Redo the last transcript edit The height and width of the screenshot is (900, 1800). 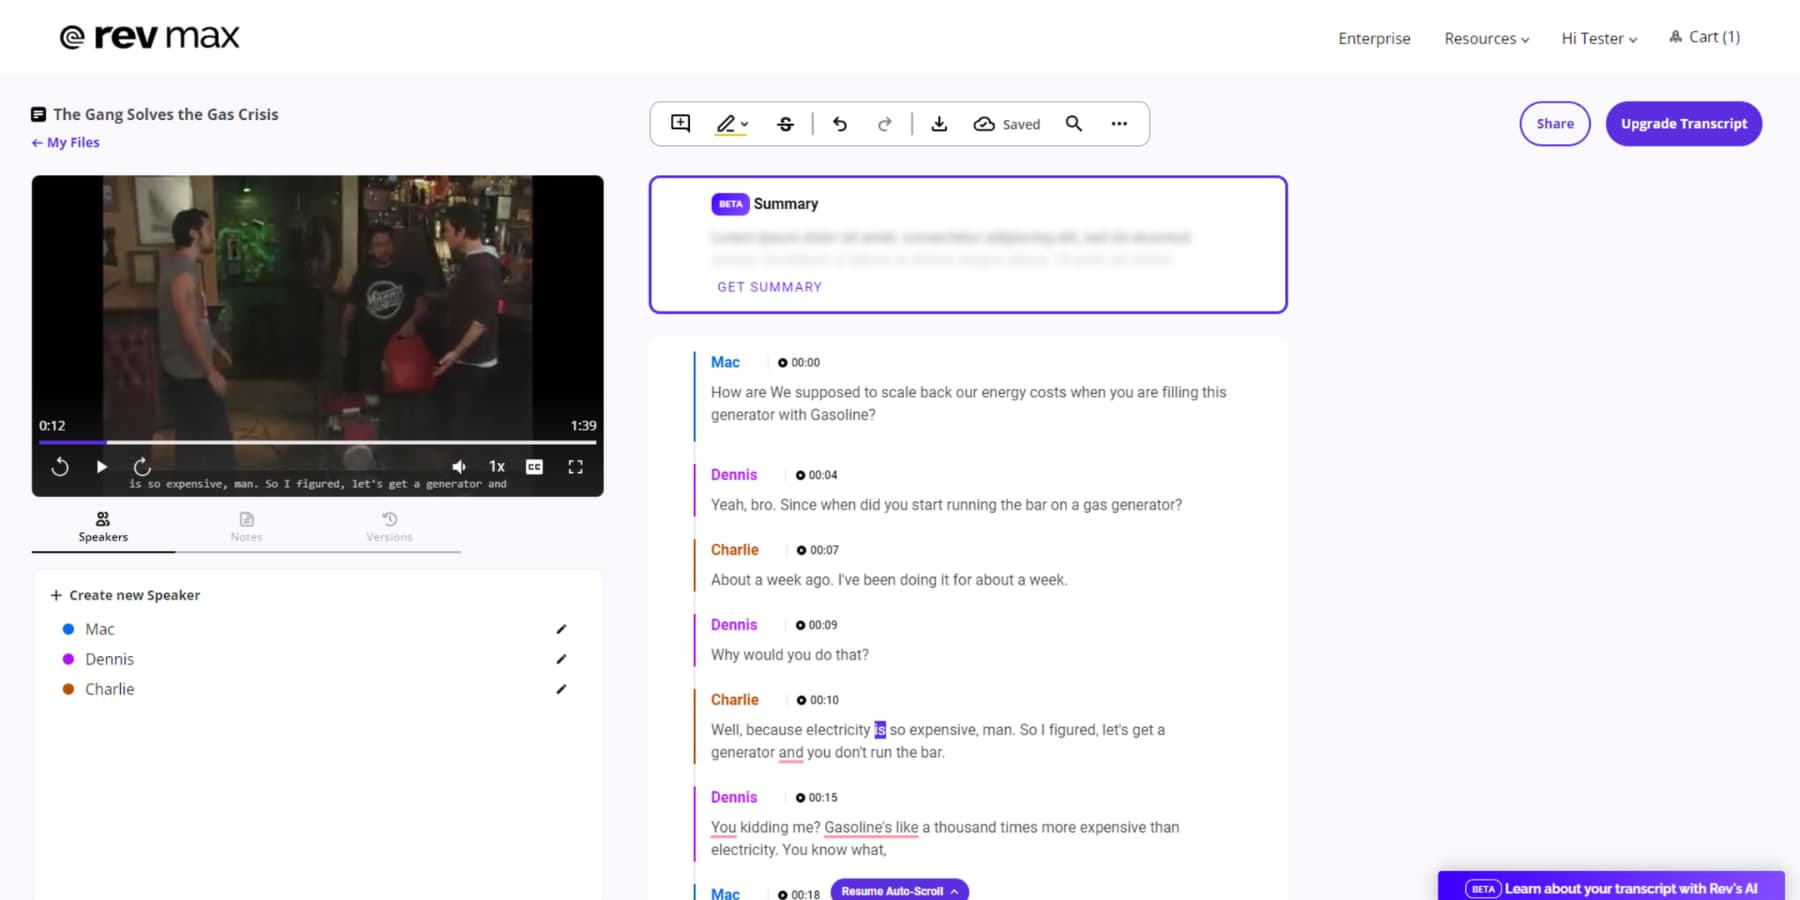(885, 123)
